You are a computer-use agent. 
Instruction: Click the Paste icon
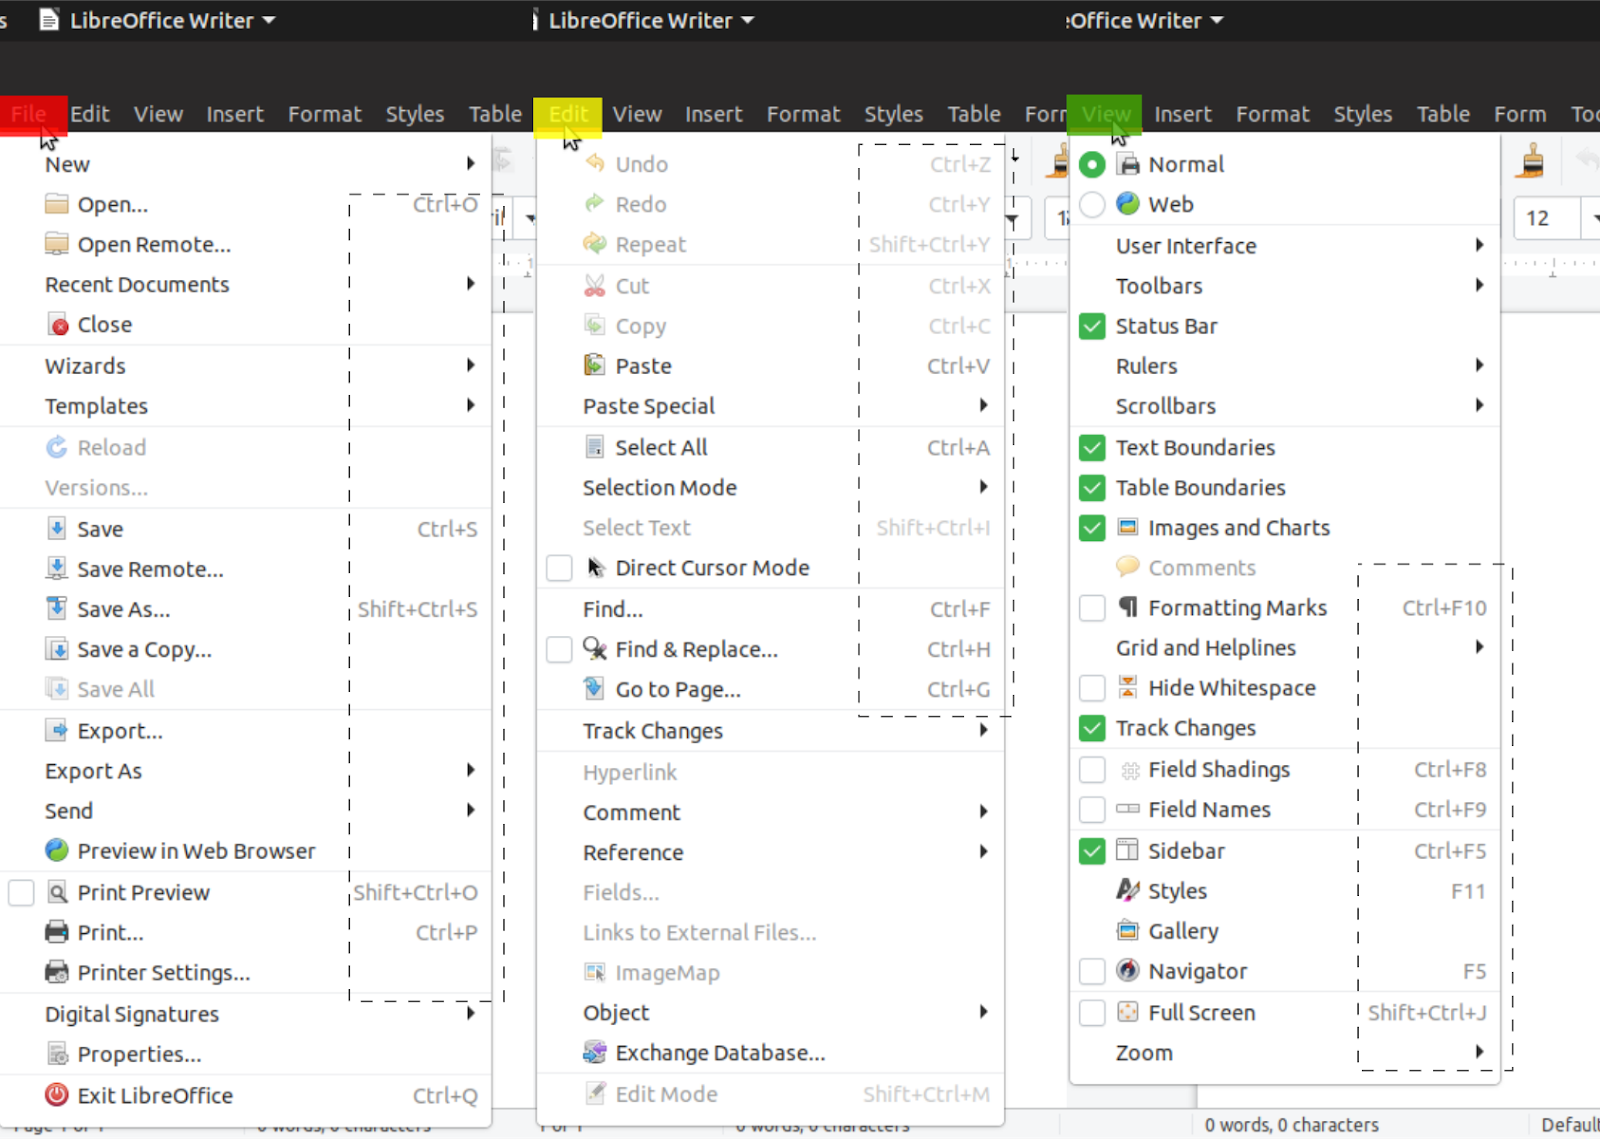[x=596, y=366]
